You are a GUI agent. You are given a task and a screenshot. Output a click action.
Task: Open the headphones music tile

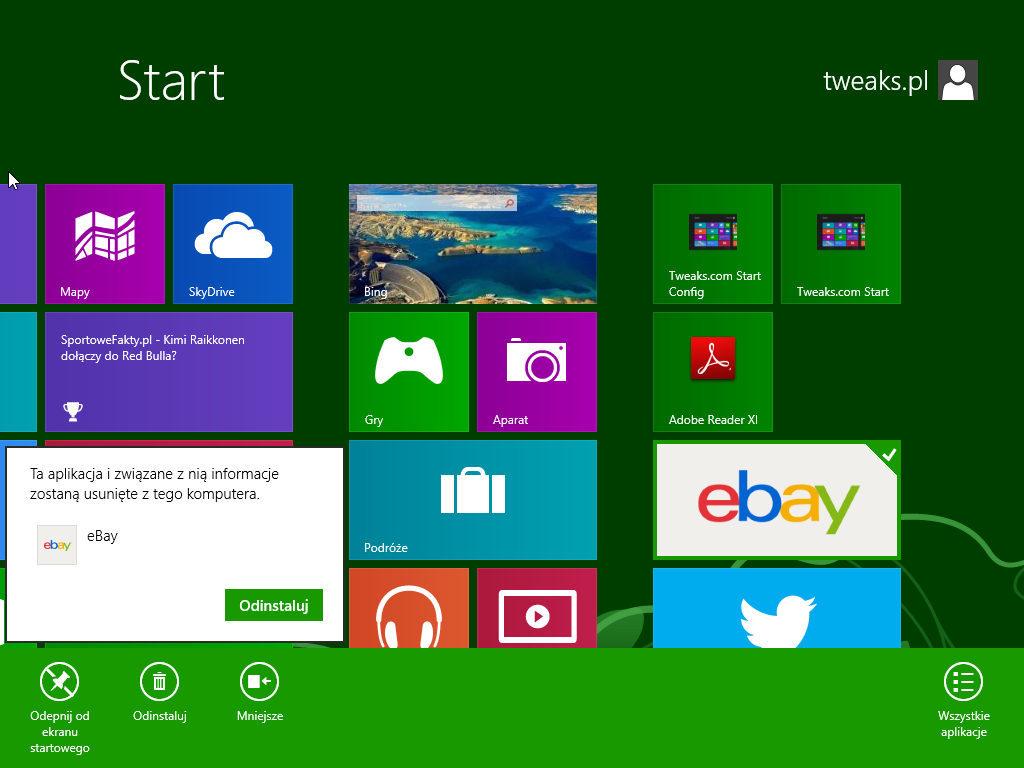point(409,608)
